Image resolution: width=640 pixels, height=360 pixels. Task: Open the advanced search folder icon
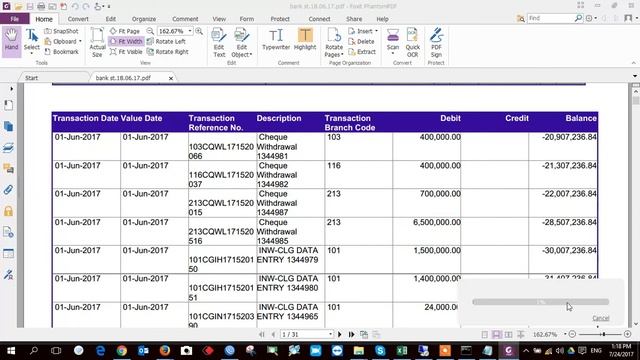coord(520,18)
